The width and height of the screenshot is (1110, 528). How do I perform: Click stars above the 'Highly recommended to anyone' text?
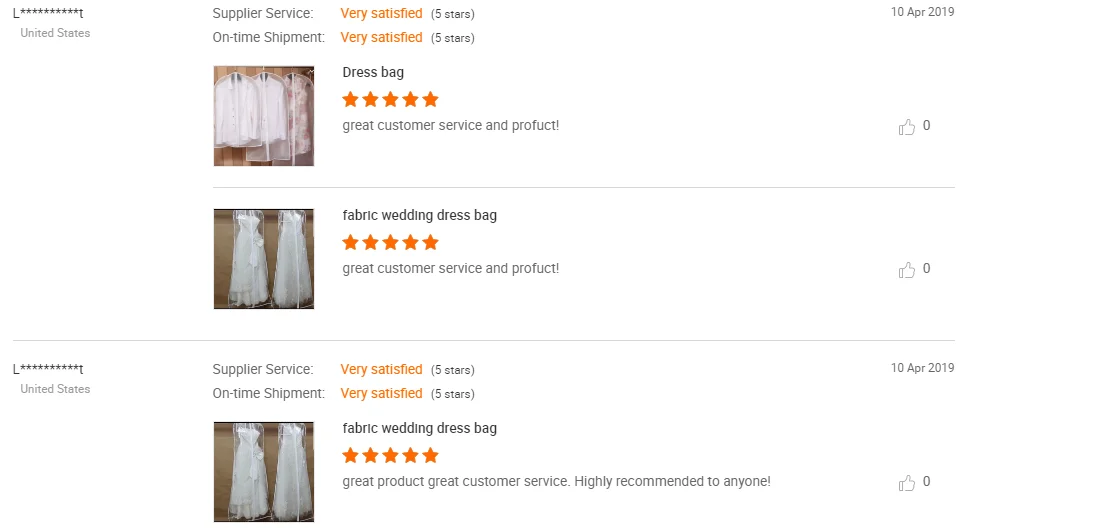[390, 456]
